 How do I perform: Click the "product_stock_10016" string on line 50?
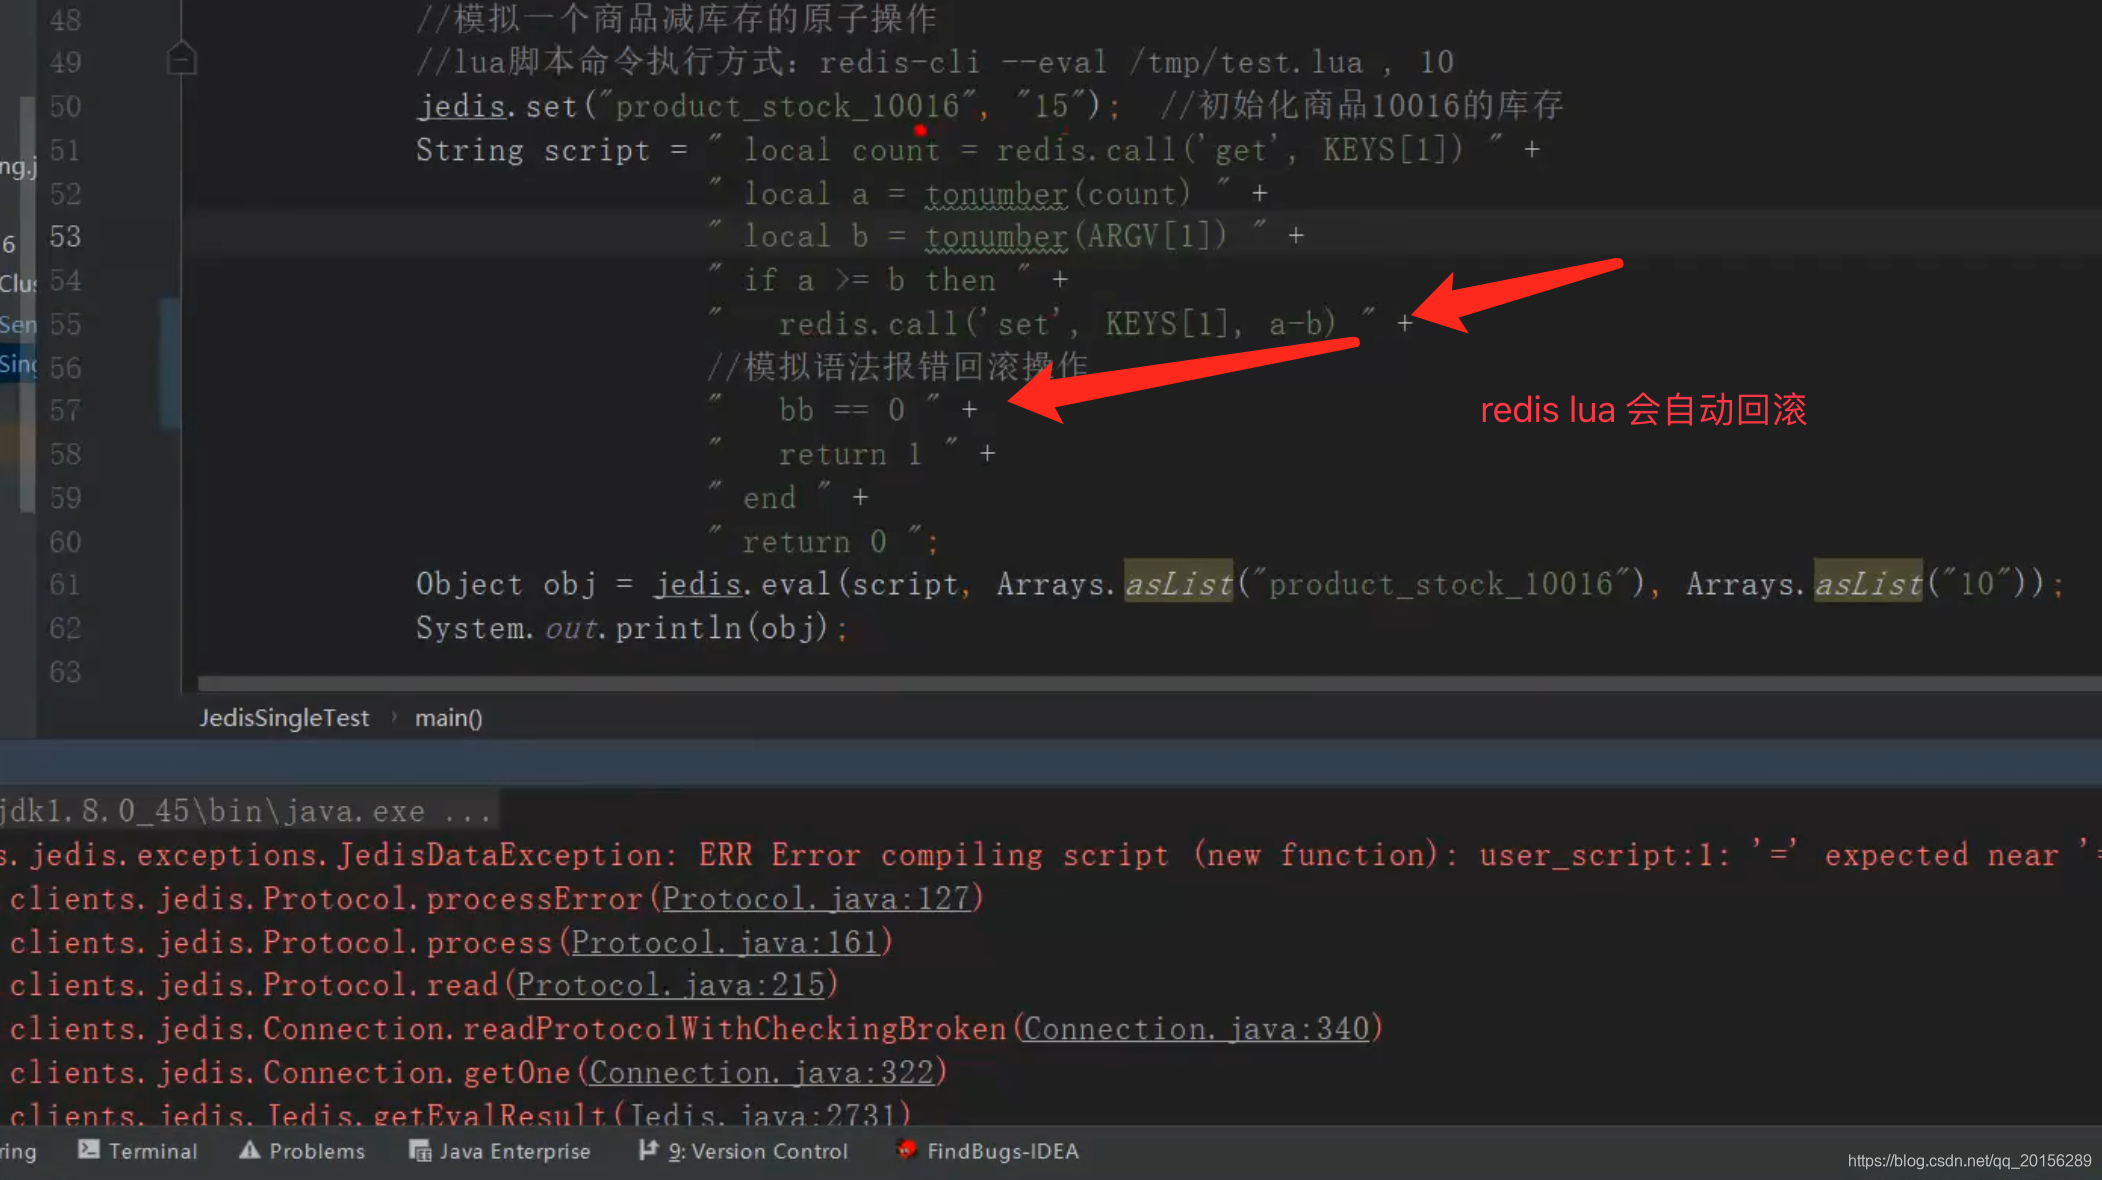pyautogui.click(x=787, y=105)
